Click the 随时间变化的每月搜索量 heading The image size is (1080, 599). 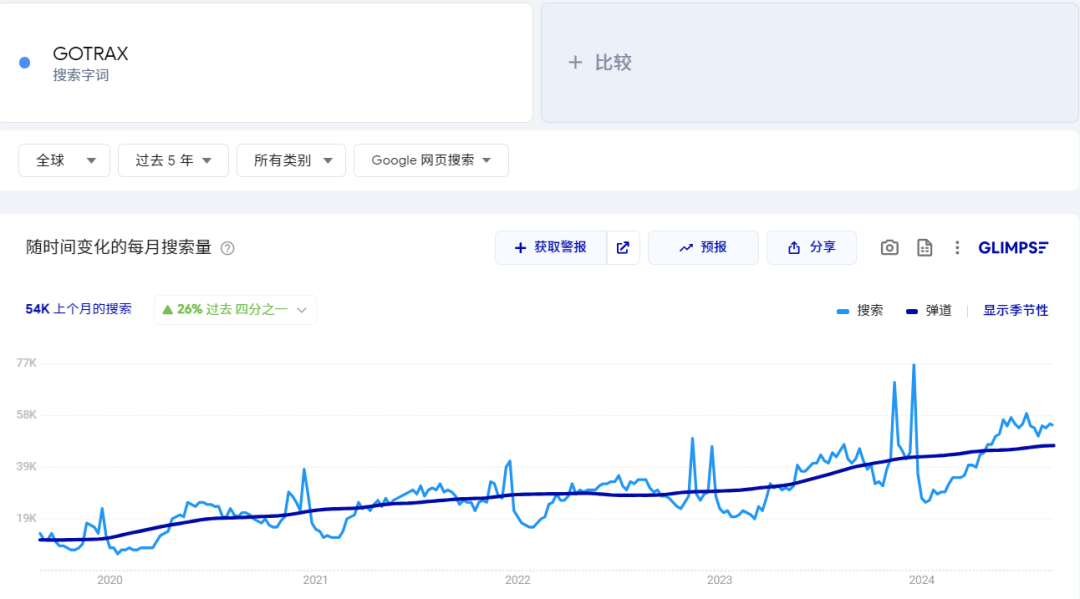[x=118, y=247]
